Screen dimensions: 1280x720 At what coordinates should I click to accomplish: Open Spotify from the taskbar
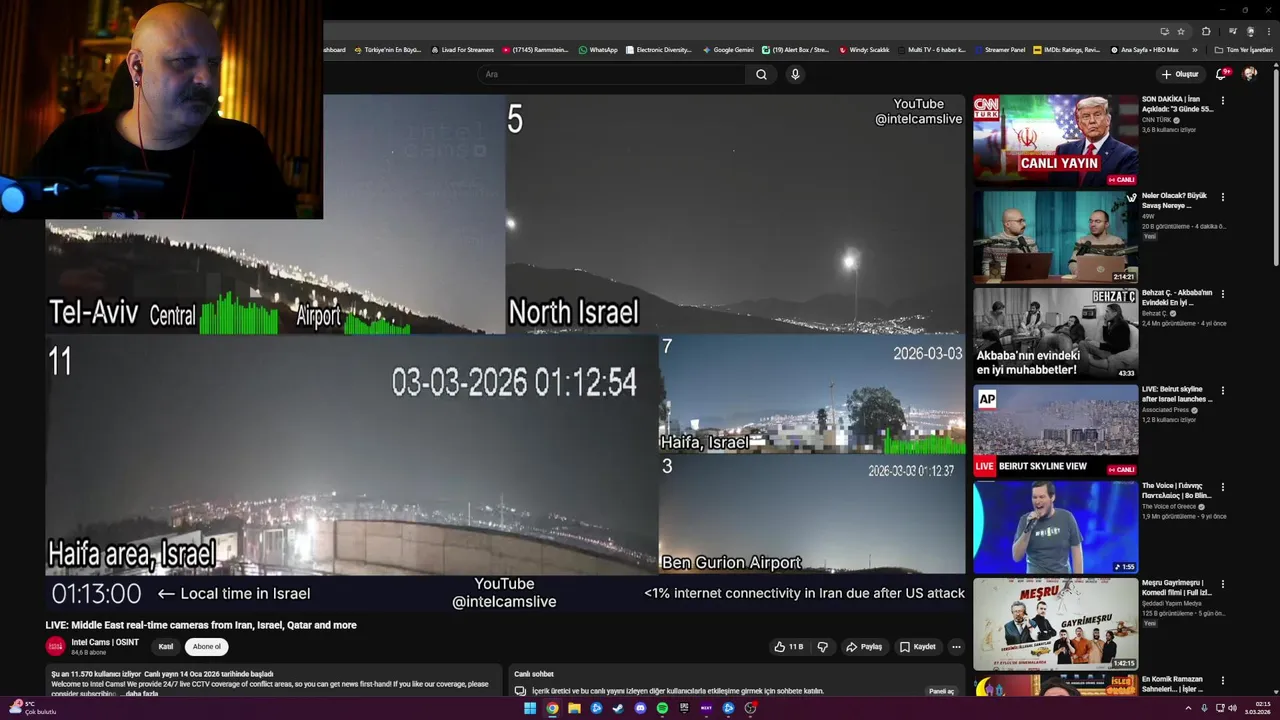click(662, 708)
